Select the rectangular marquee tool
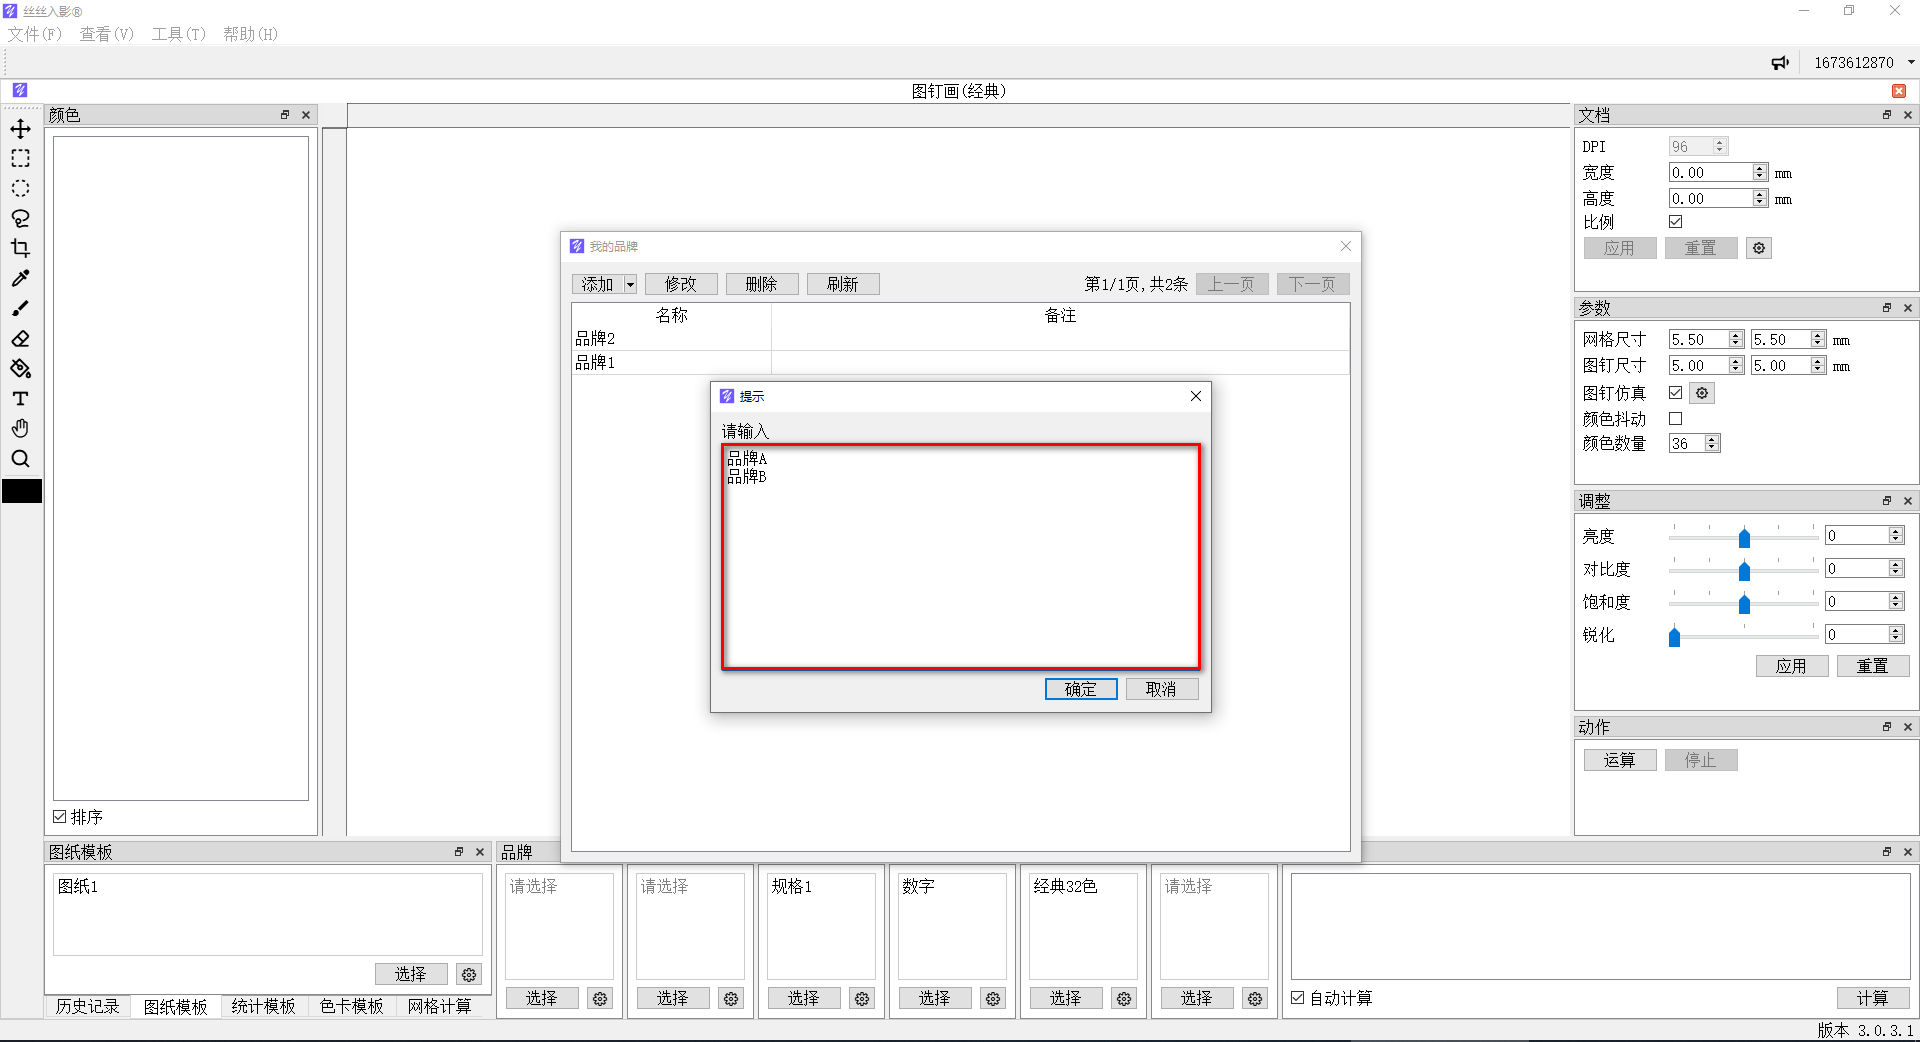The width and height of the screenshot is (1920, 1042). (20, 159)
